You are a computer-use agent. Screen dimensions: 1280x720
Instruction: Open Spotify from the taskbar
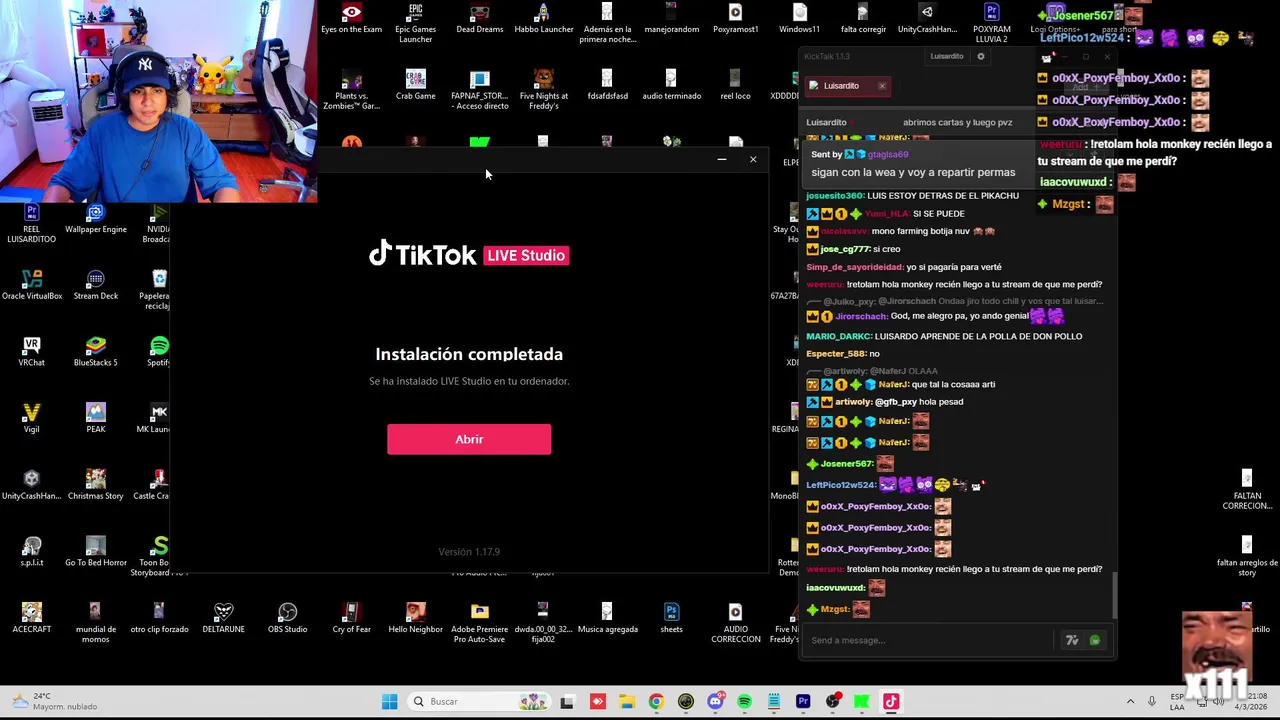(x=744, y=702)
